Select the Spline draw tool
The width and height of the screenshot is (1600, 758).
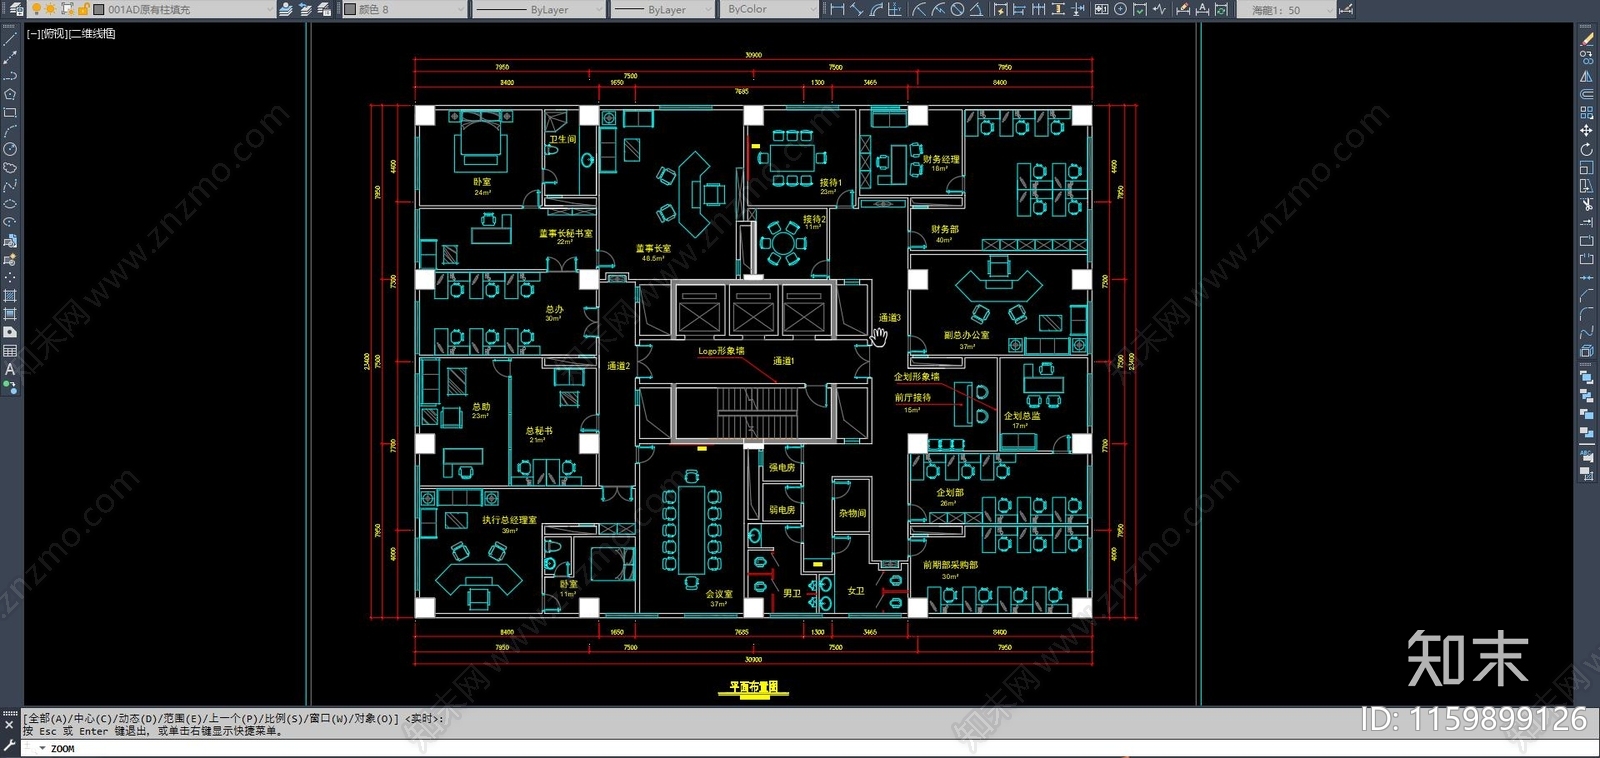point(10,186)
